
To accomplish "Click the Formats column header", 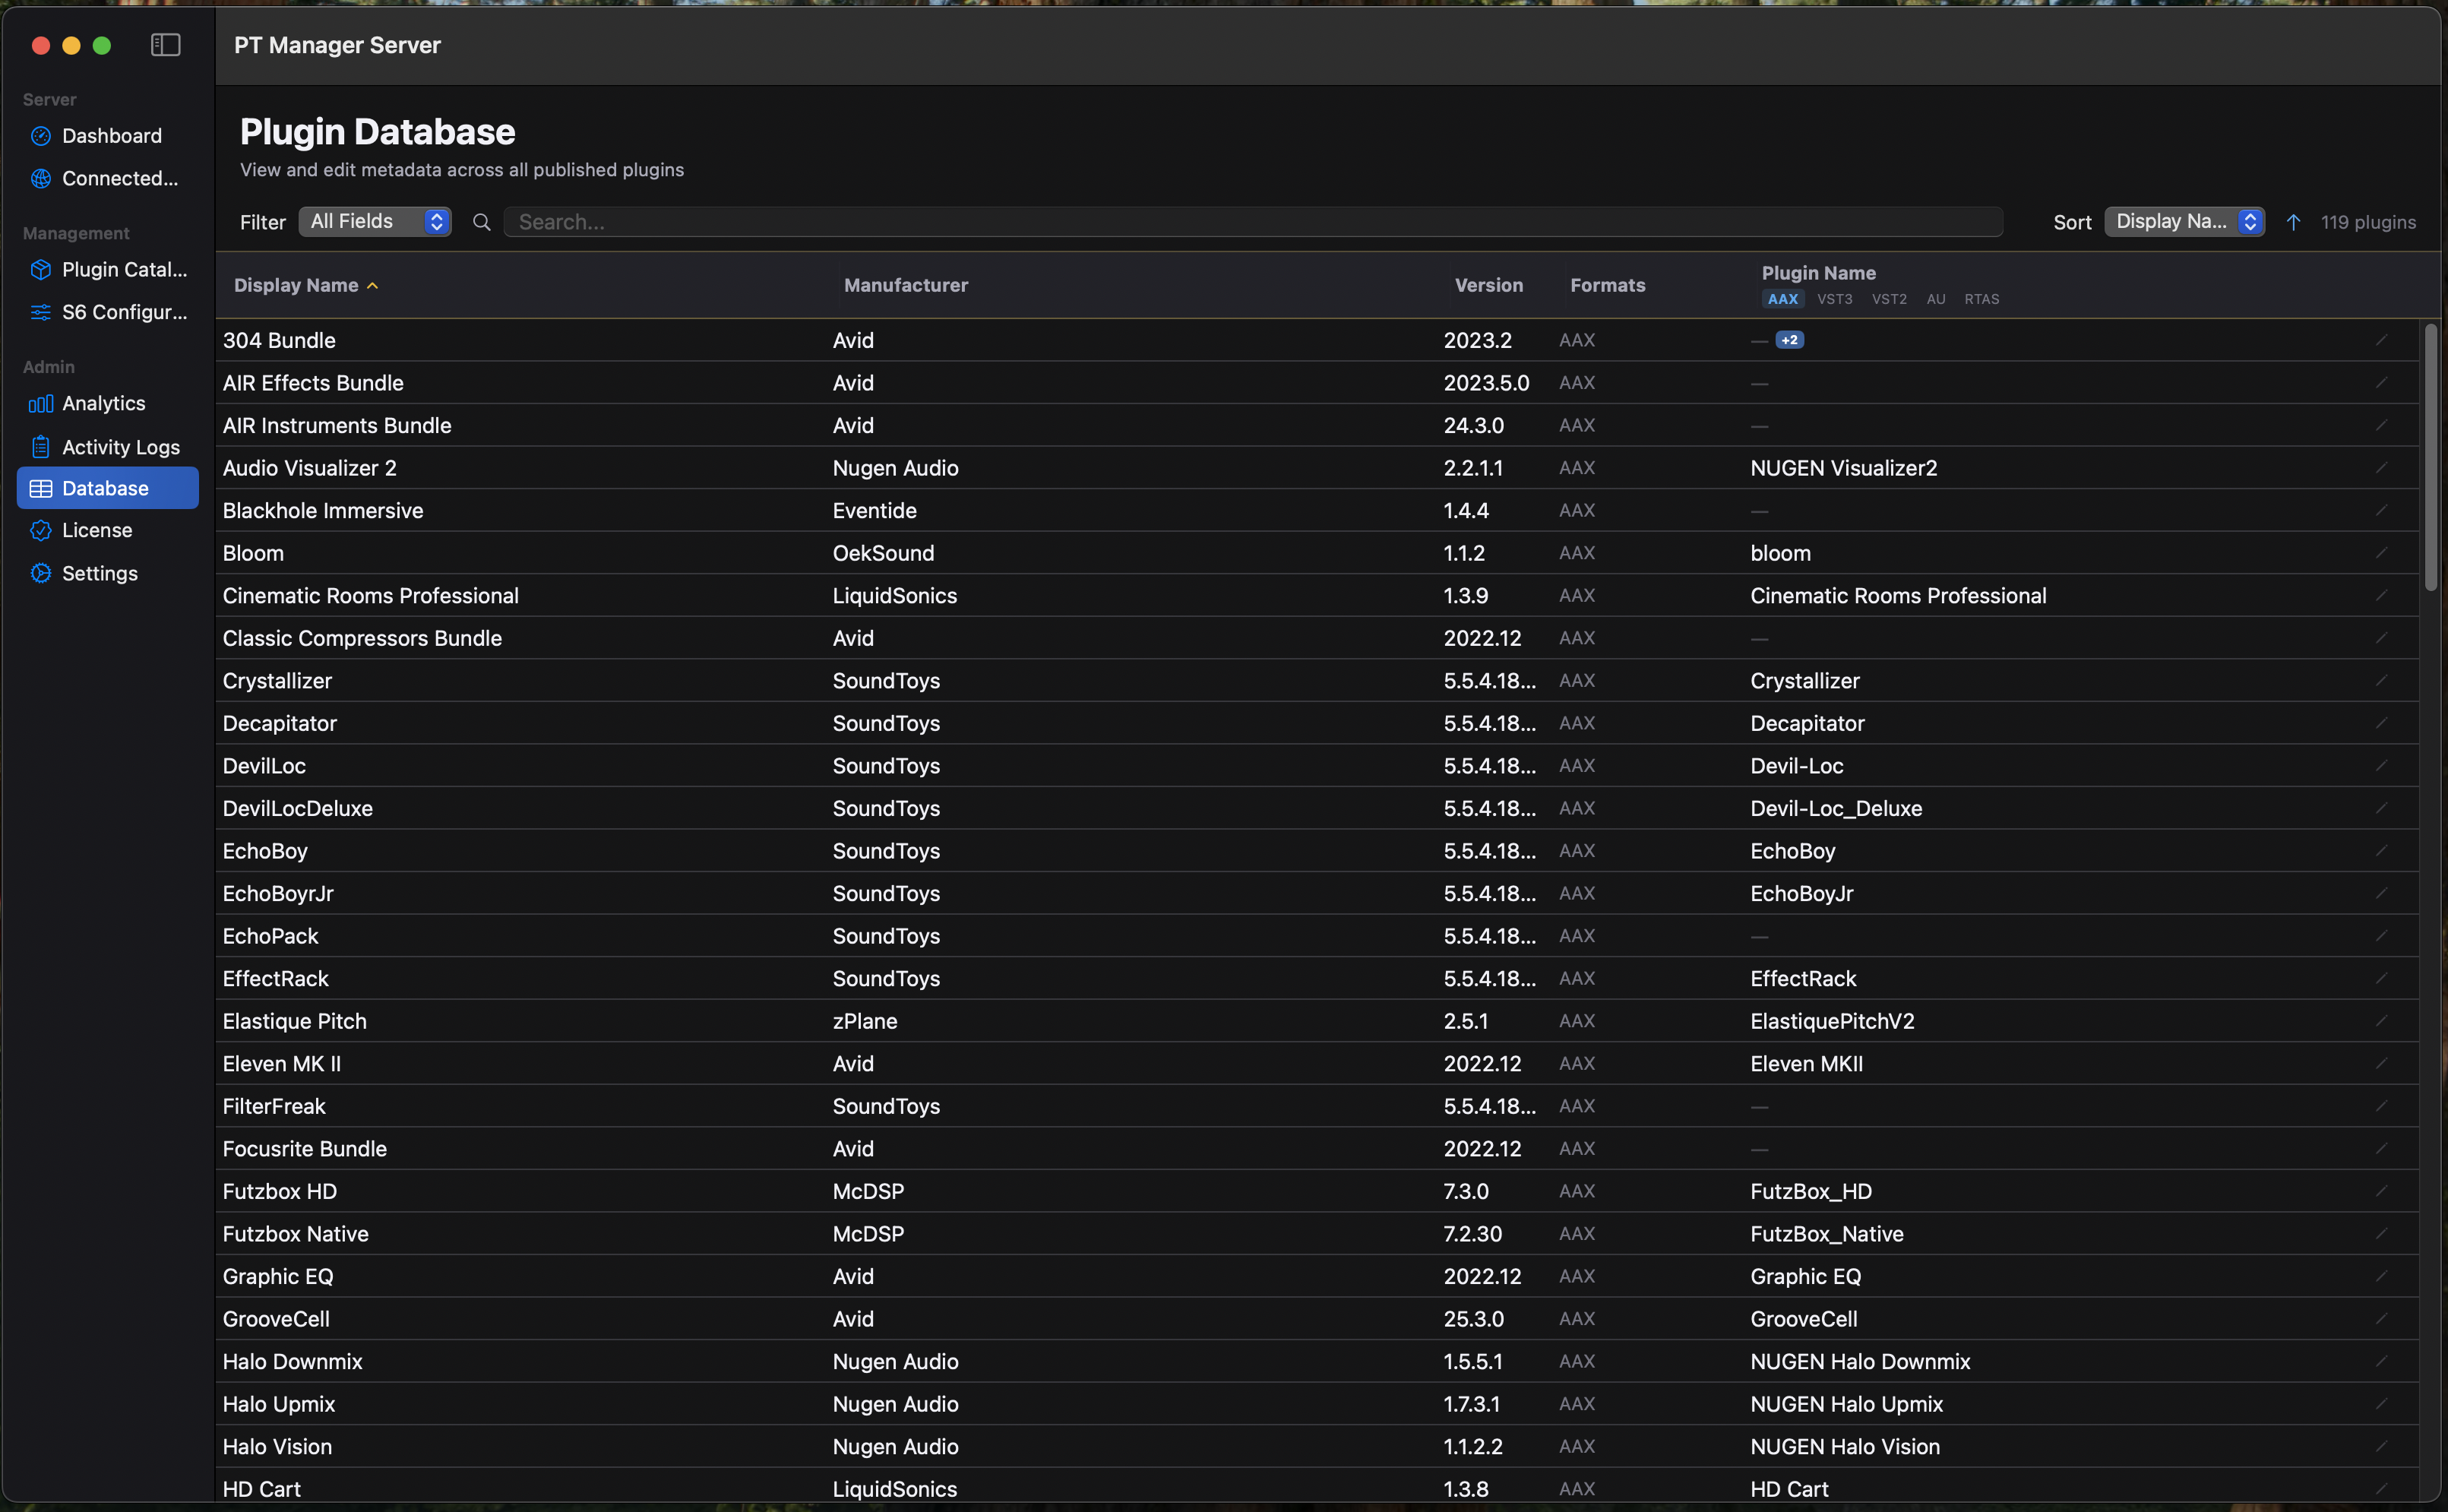I will click(1607, 286).
